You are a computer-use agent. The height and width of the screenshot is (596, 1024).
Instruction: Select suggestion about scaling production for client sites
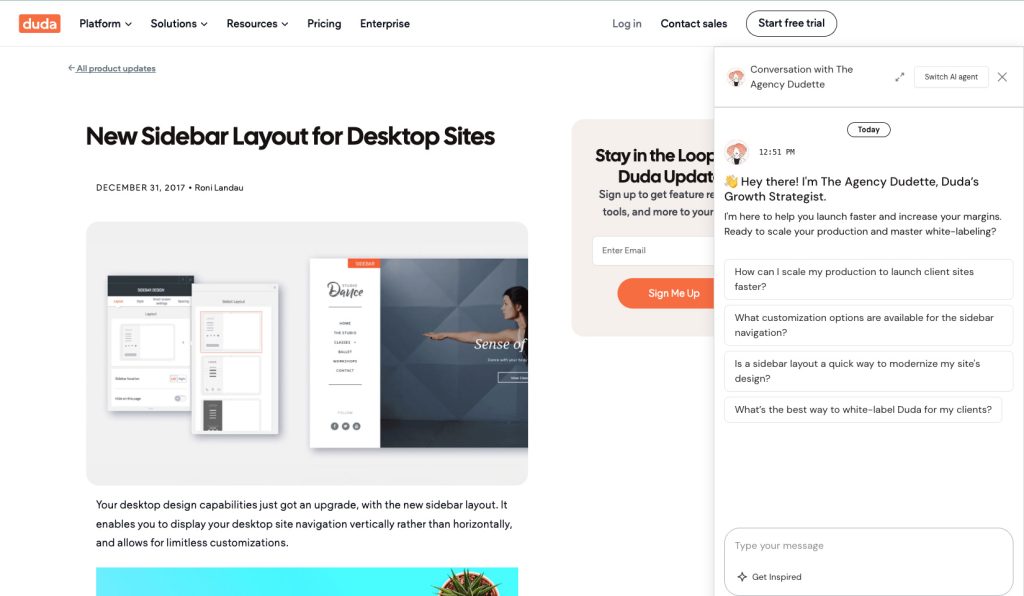point(868,279)
